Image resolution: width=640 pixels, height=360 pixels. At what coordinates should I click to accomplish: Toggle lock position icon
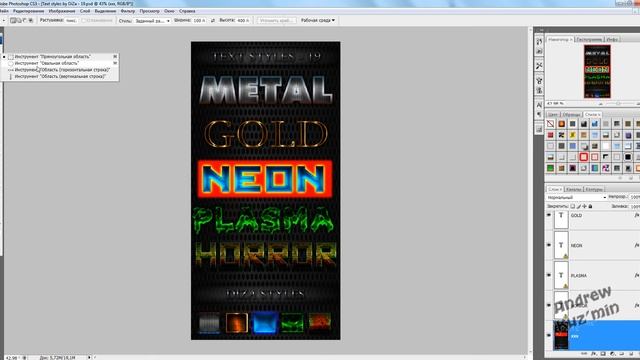click(584, 207)
